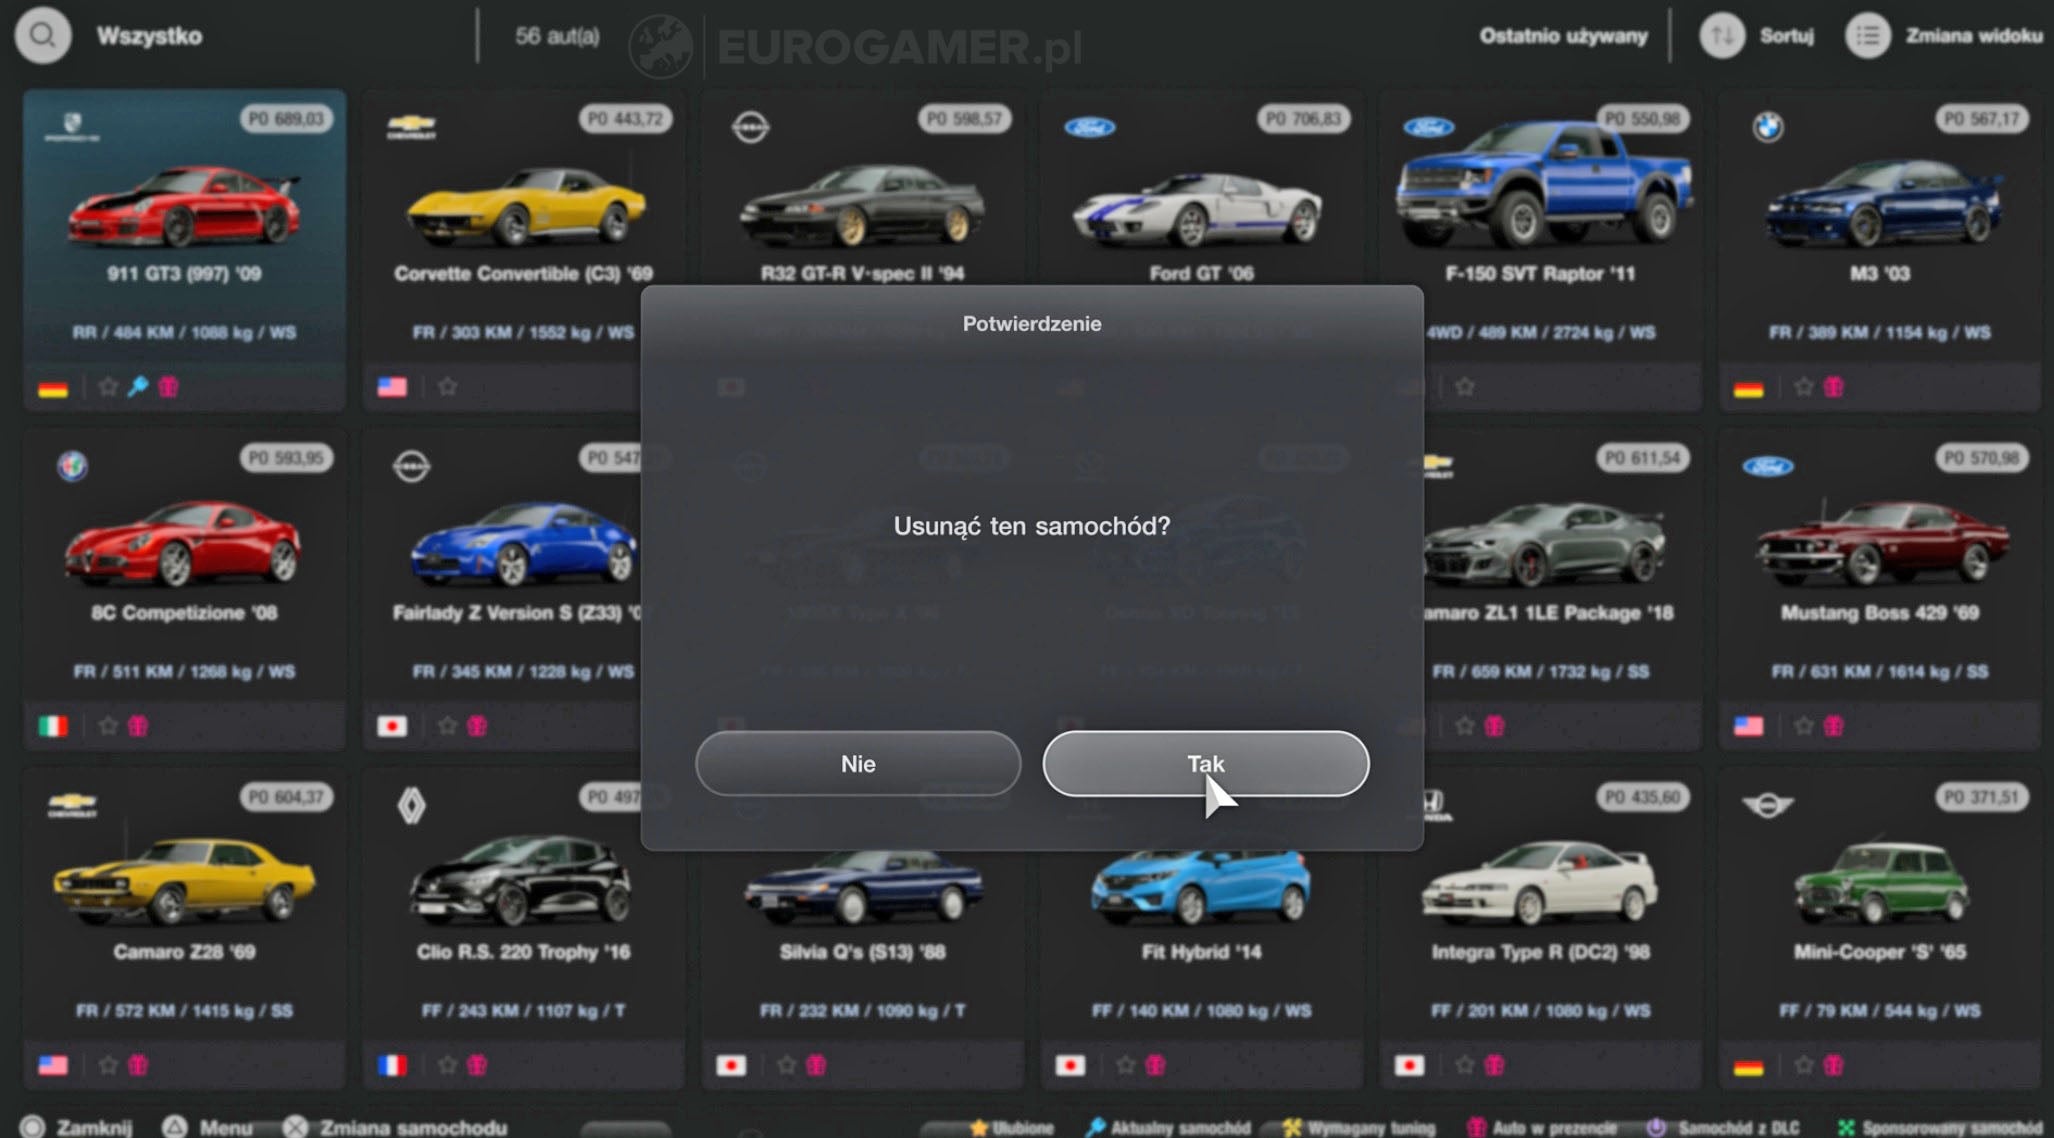Click the PO 371,51 badge on Mini-Cooper

(x=1981, y=797)
